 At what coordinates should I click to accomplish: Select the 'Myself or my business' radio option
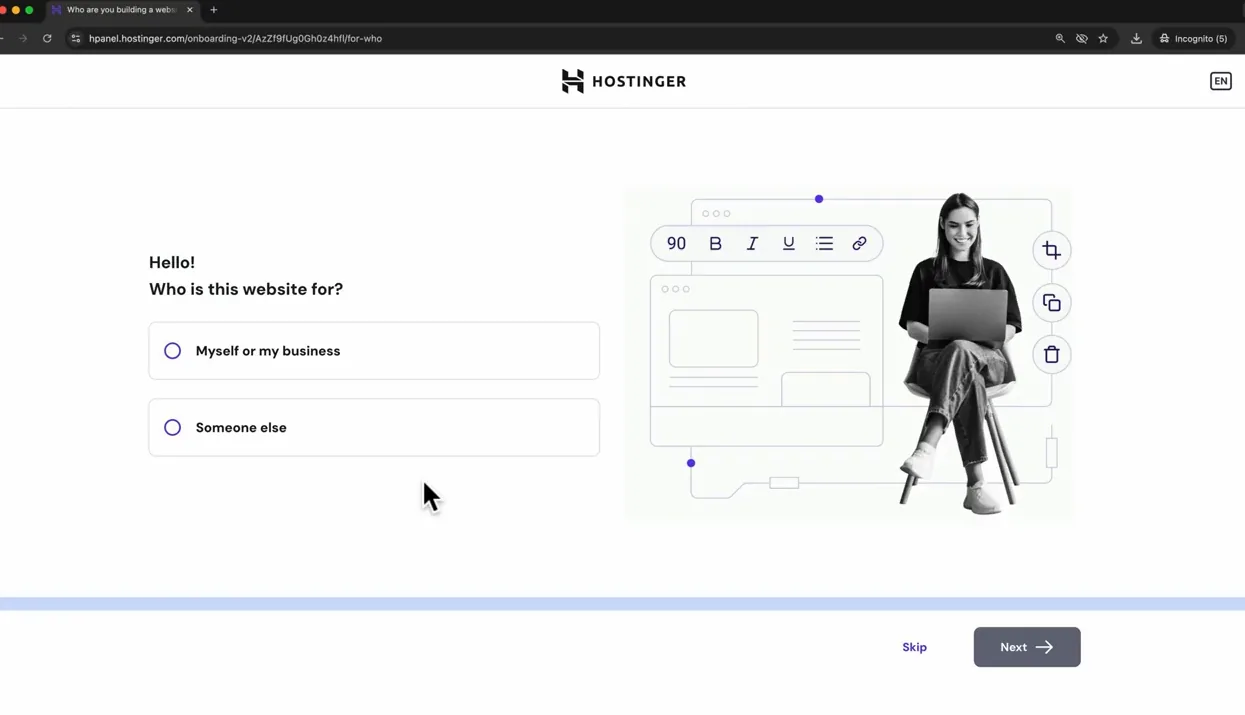tap(374, 351)
